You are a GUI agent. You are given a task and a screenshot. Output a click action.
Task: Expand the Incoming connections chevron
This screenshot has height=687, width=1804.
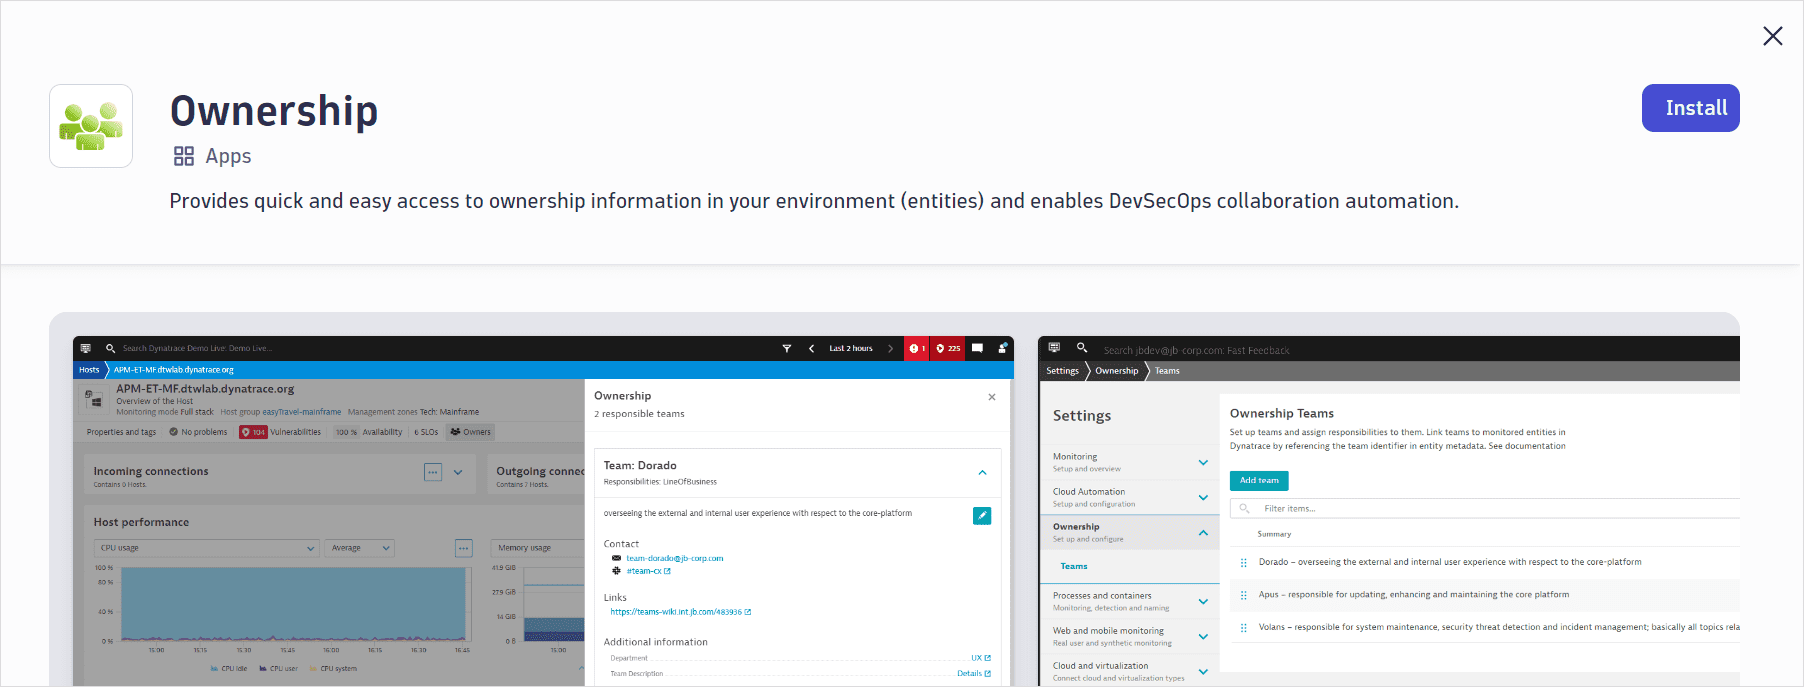[458, 472]
